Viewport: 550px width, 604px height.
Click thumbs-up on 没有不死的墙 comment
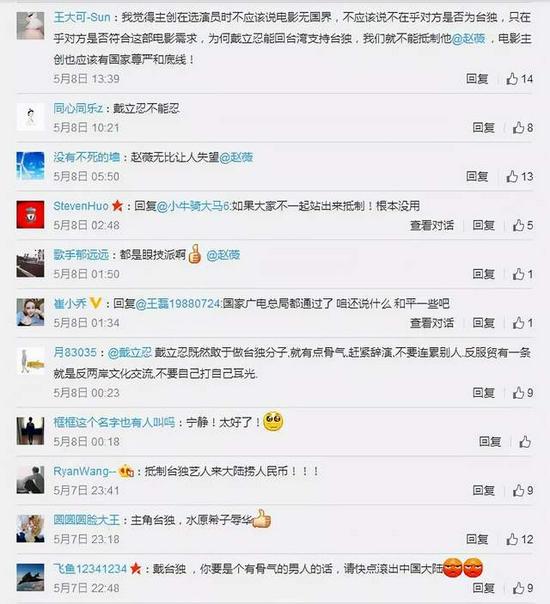coord(520,176)
